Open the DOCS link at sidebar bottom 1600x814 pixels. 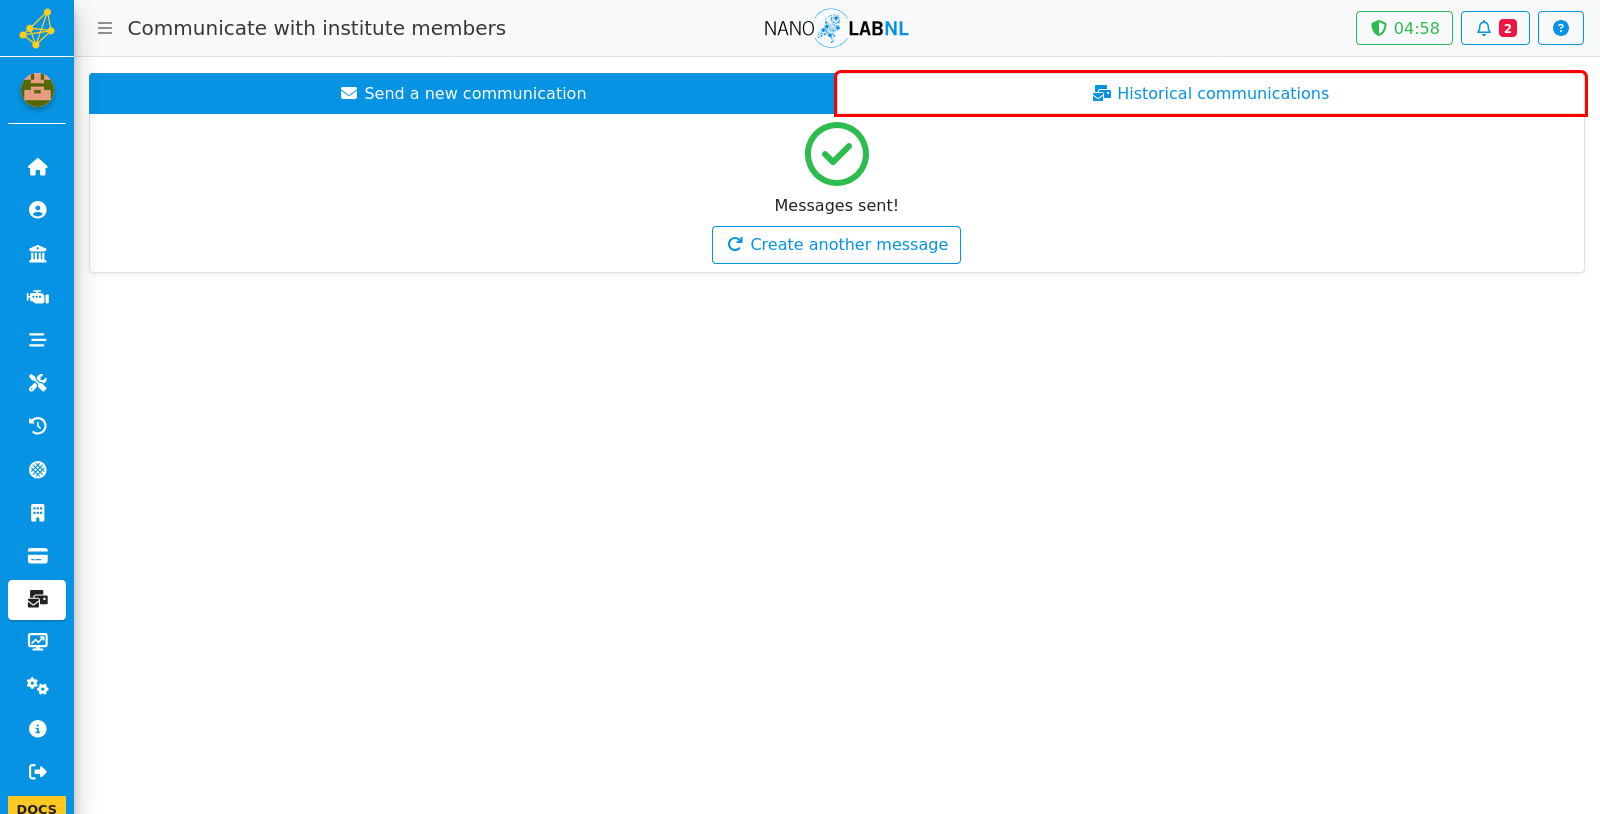37,806
